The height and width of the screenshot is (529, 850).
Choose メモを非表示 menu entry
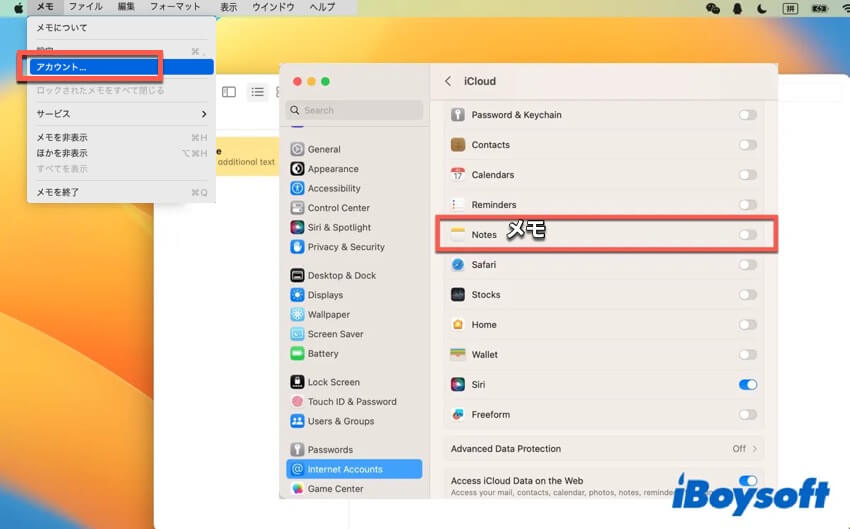(x=121, y=138)
